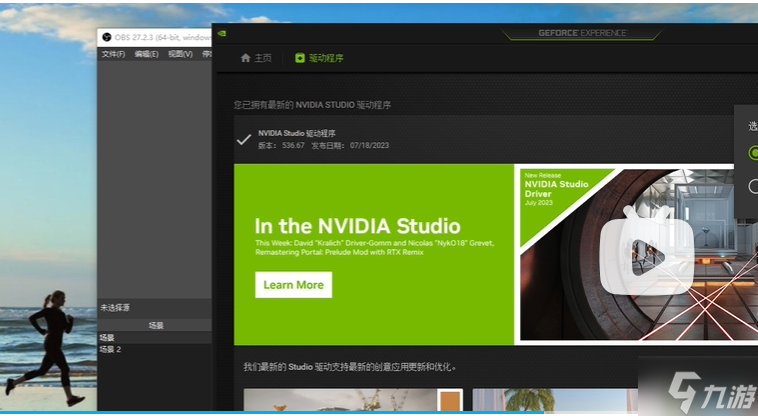The width and height of the screenshot is (758, 416).
Task: Click the Learn More button
Action: pos(293,285)
